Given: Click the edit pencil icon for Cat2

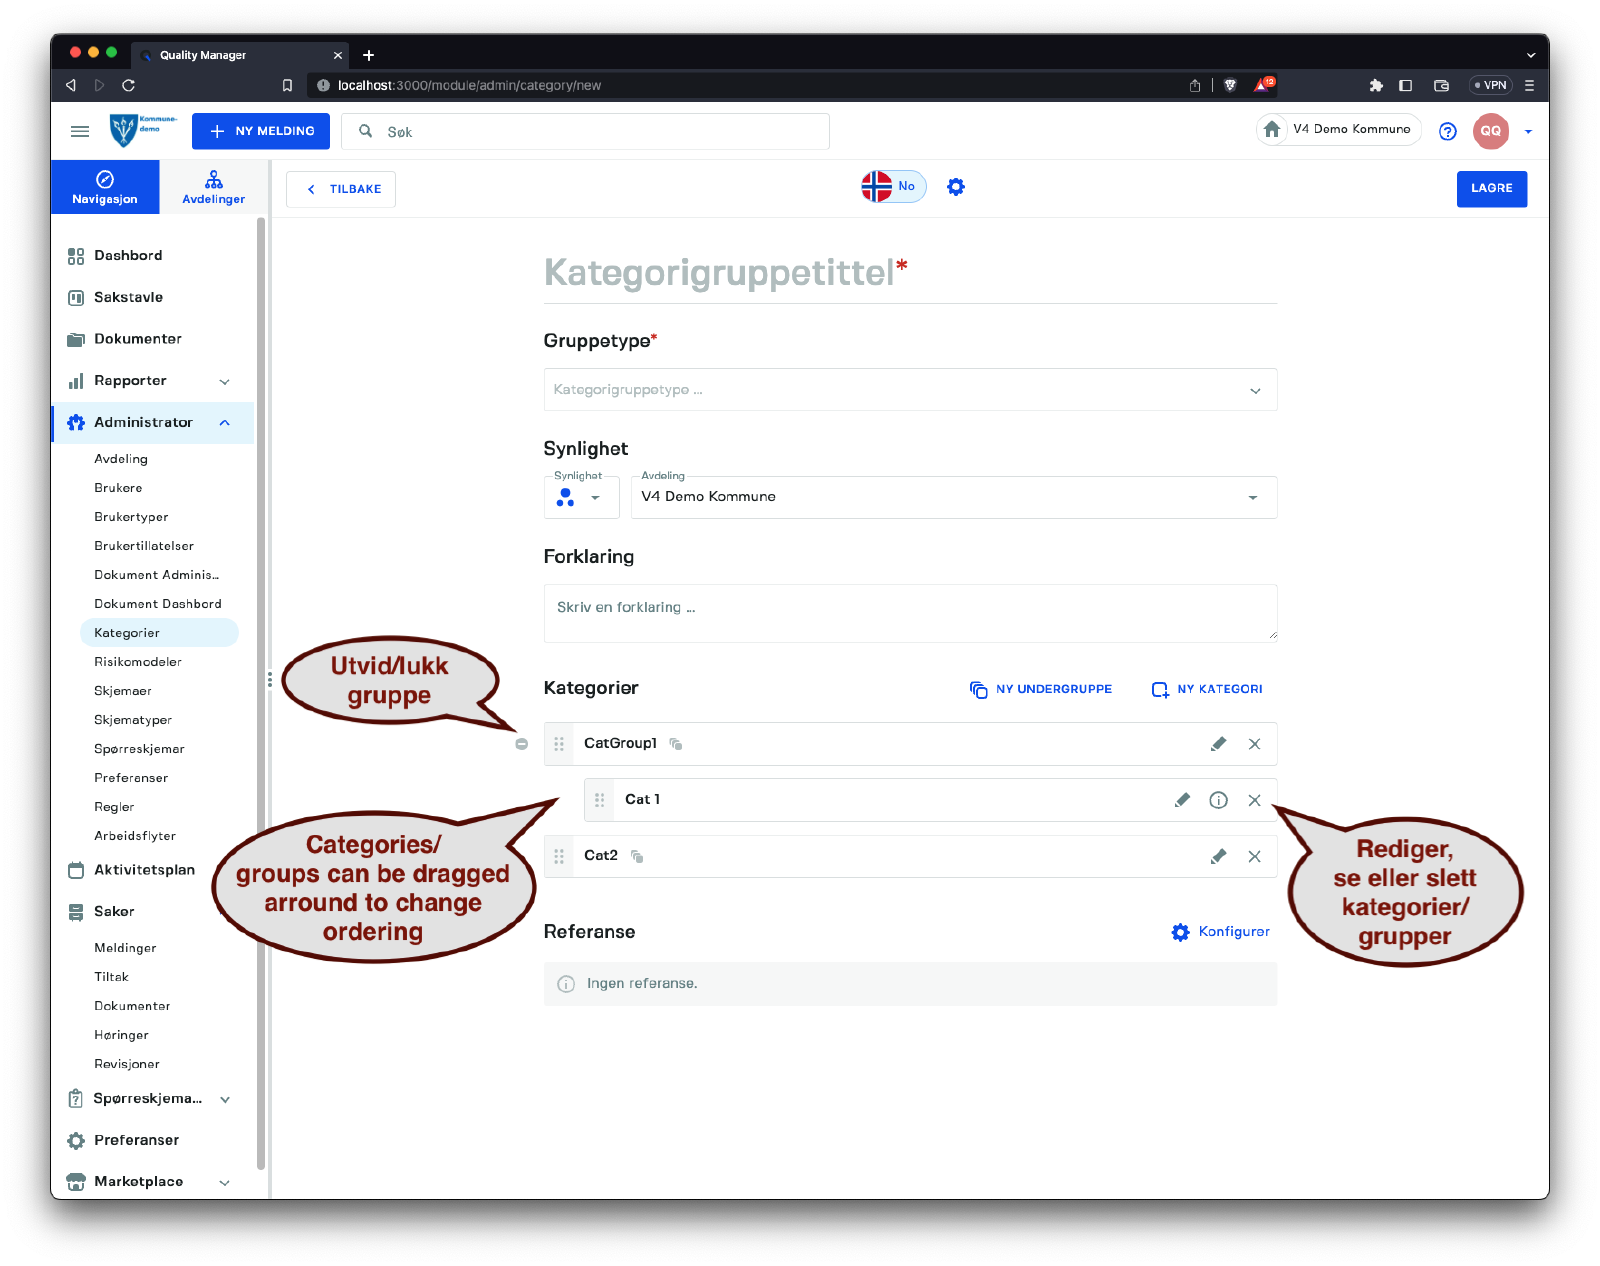Looking at the screenshot, I should pos(1218,856).
